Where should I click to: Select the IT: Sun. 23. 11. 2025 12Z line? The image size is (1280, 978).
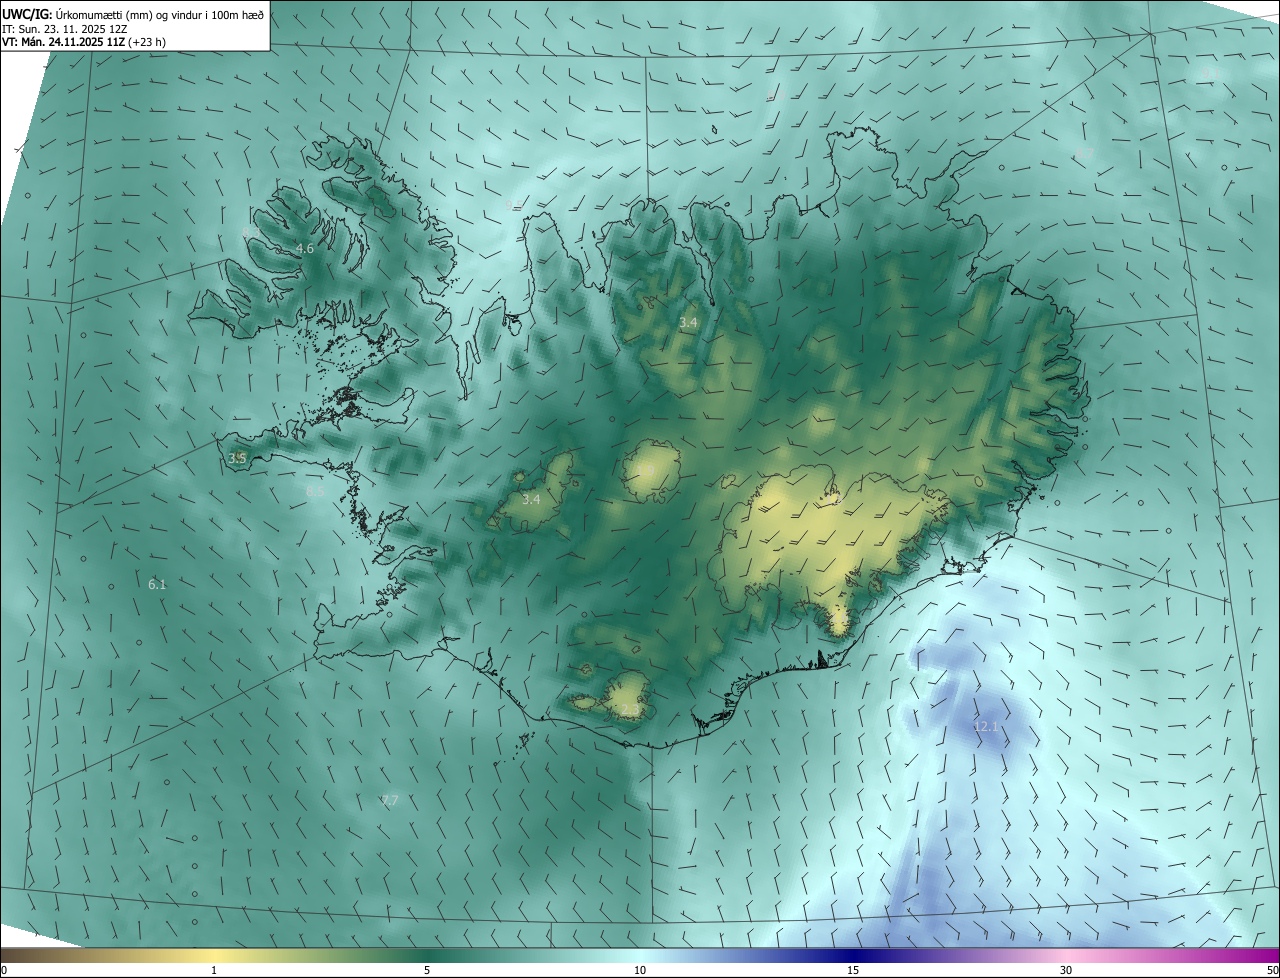64,28
